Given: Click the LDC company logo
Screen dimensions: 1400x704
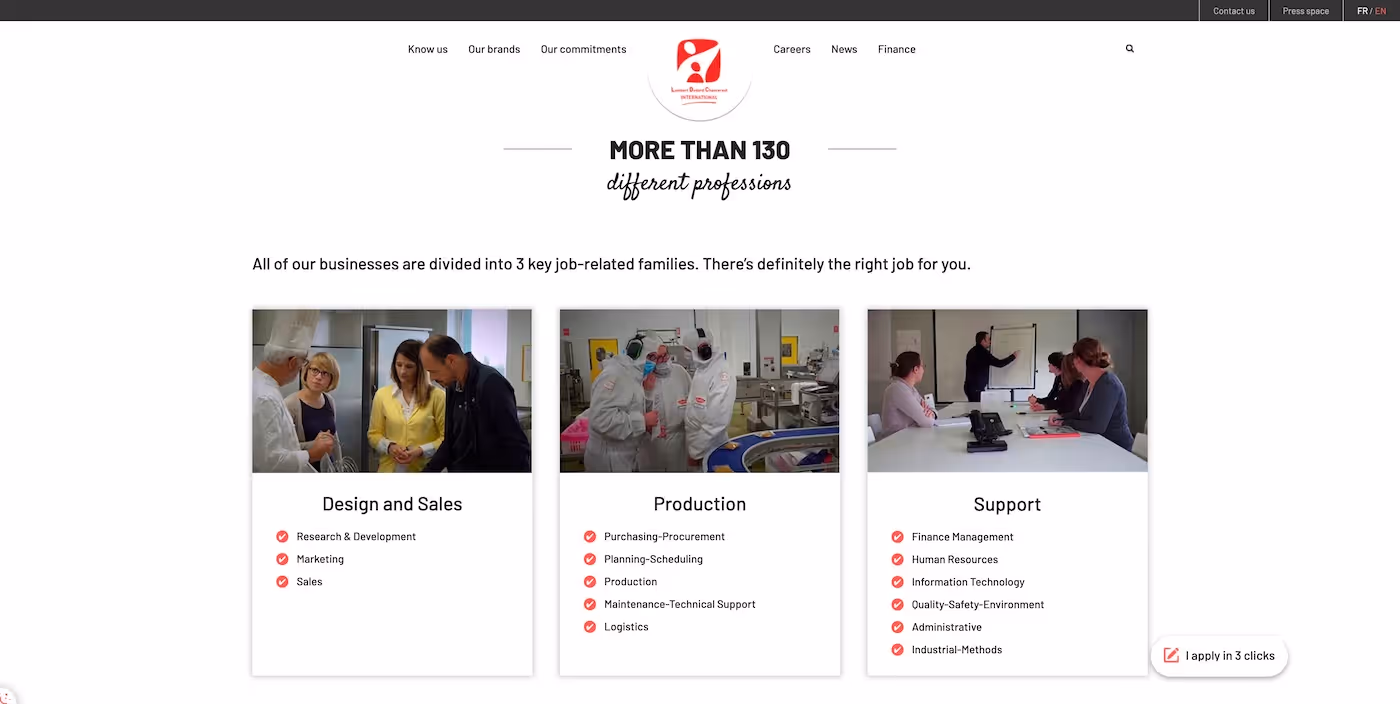Looking at the screenshot, I should click(699, 73).
